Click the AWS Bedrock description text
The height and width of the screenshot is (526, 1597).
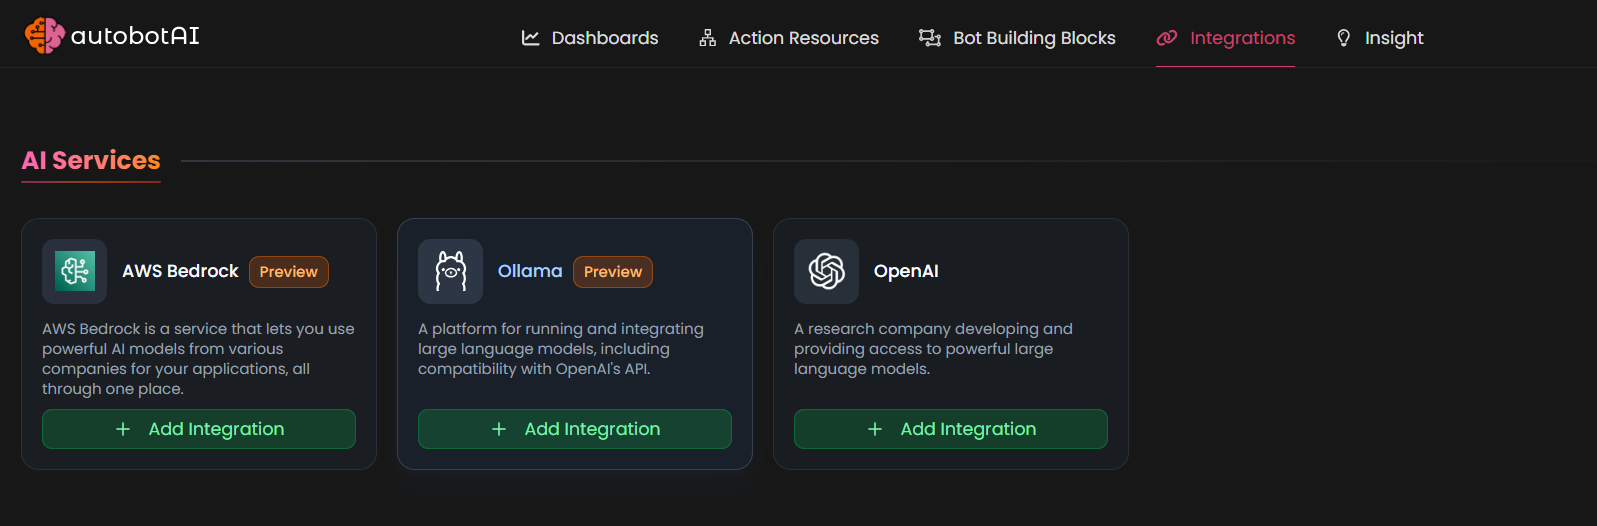tap(198, 359)
